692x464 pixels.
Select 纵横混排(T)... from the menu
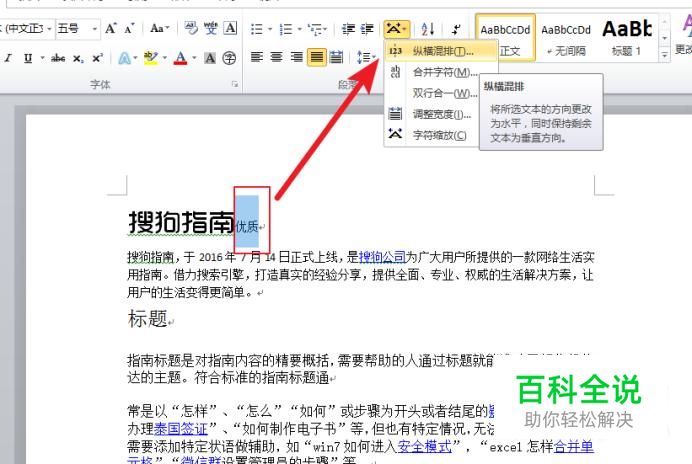pyautogui.click(x=441, y=51)
